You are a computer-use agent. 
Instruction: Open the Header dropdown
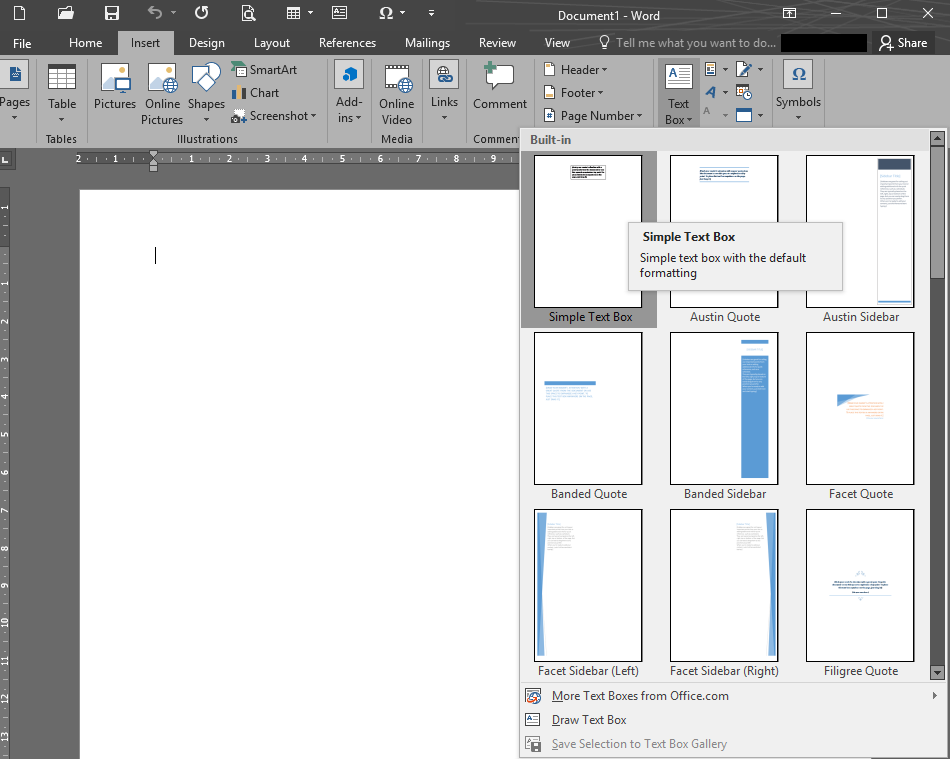pos(576,69)
